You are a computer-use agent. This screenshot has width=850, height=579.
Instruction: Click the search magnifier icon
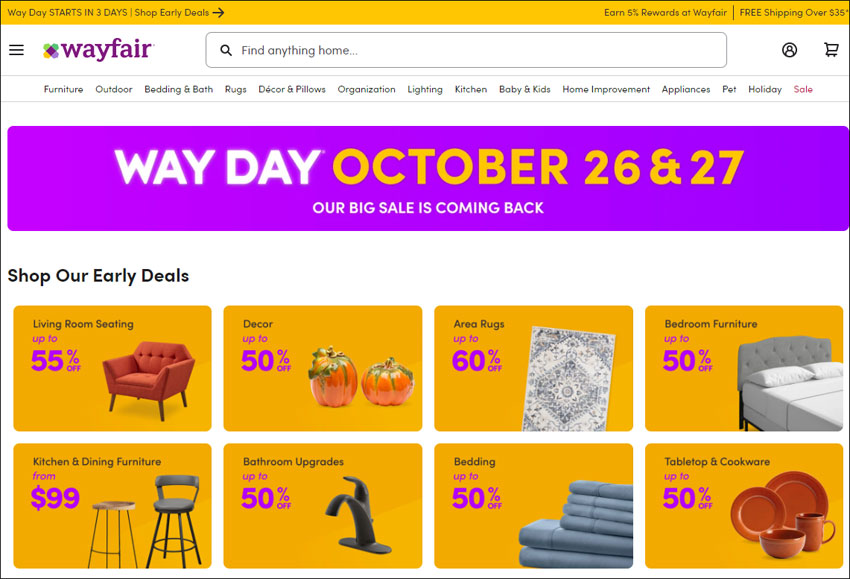(x=226, y=50)
